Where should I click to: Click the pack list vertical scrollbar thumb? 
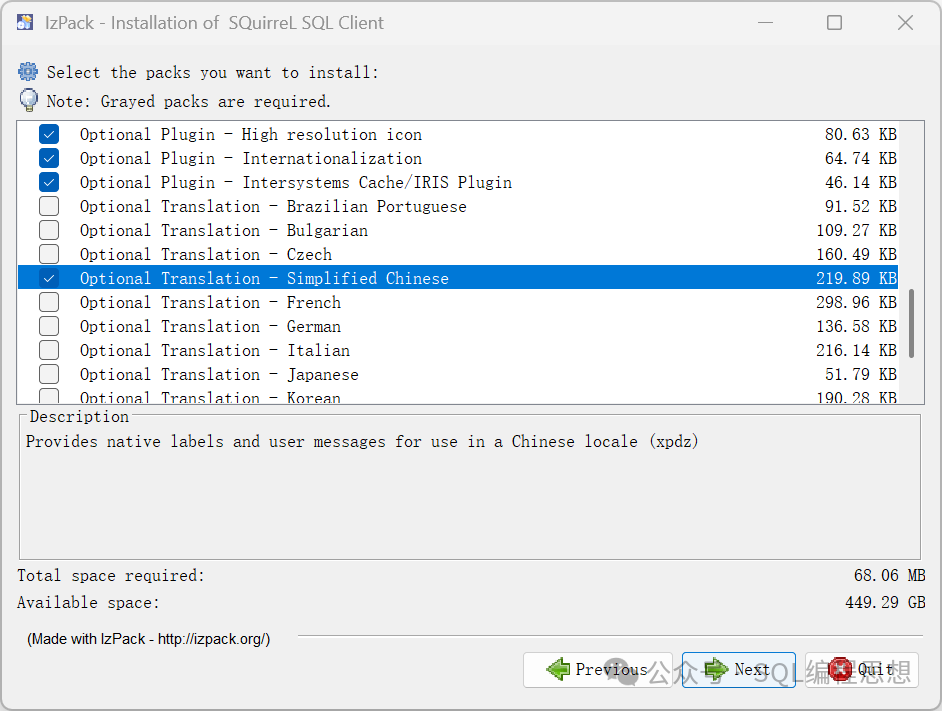[x=910, y=323]
